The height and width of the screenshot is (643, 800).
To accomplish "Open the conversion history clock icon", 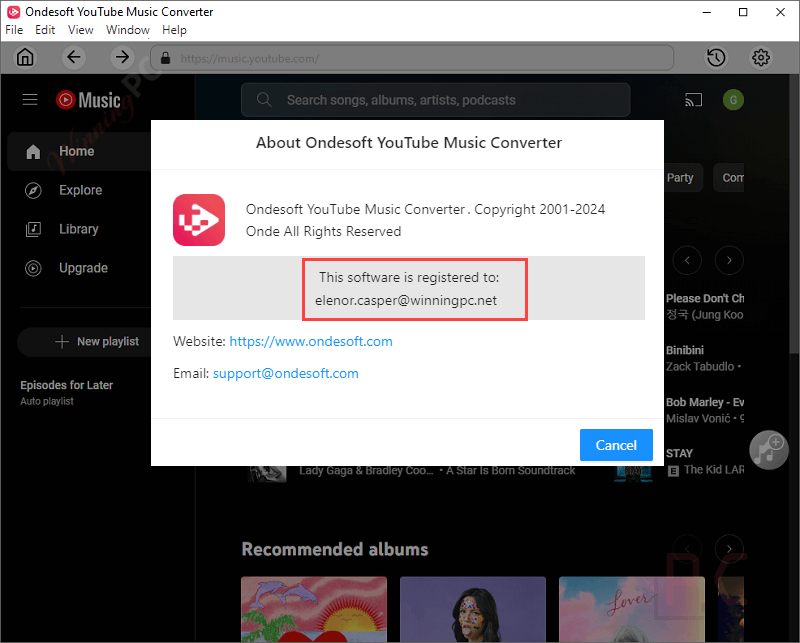I will [716, 57].
